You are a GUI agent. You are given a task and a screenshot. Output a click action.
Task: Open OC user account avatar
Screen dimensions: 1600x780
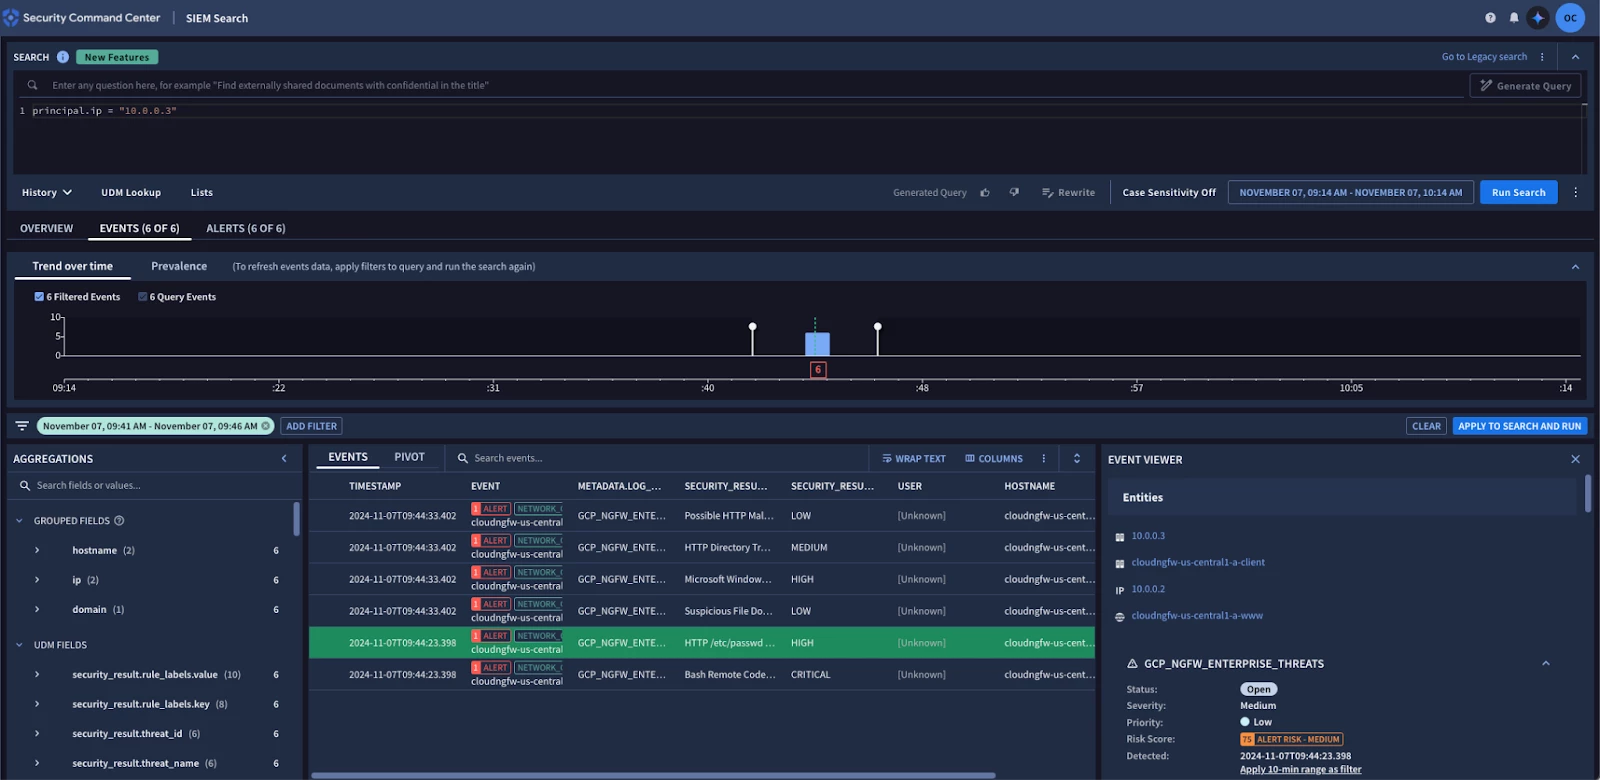point(1570,18)
